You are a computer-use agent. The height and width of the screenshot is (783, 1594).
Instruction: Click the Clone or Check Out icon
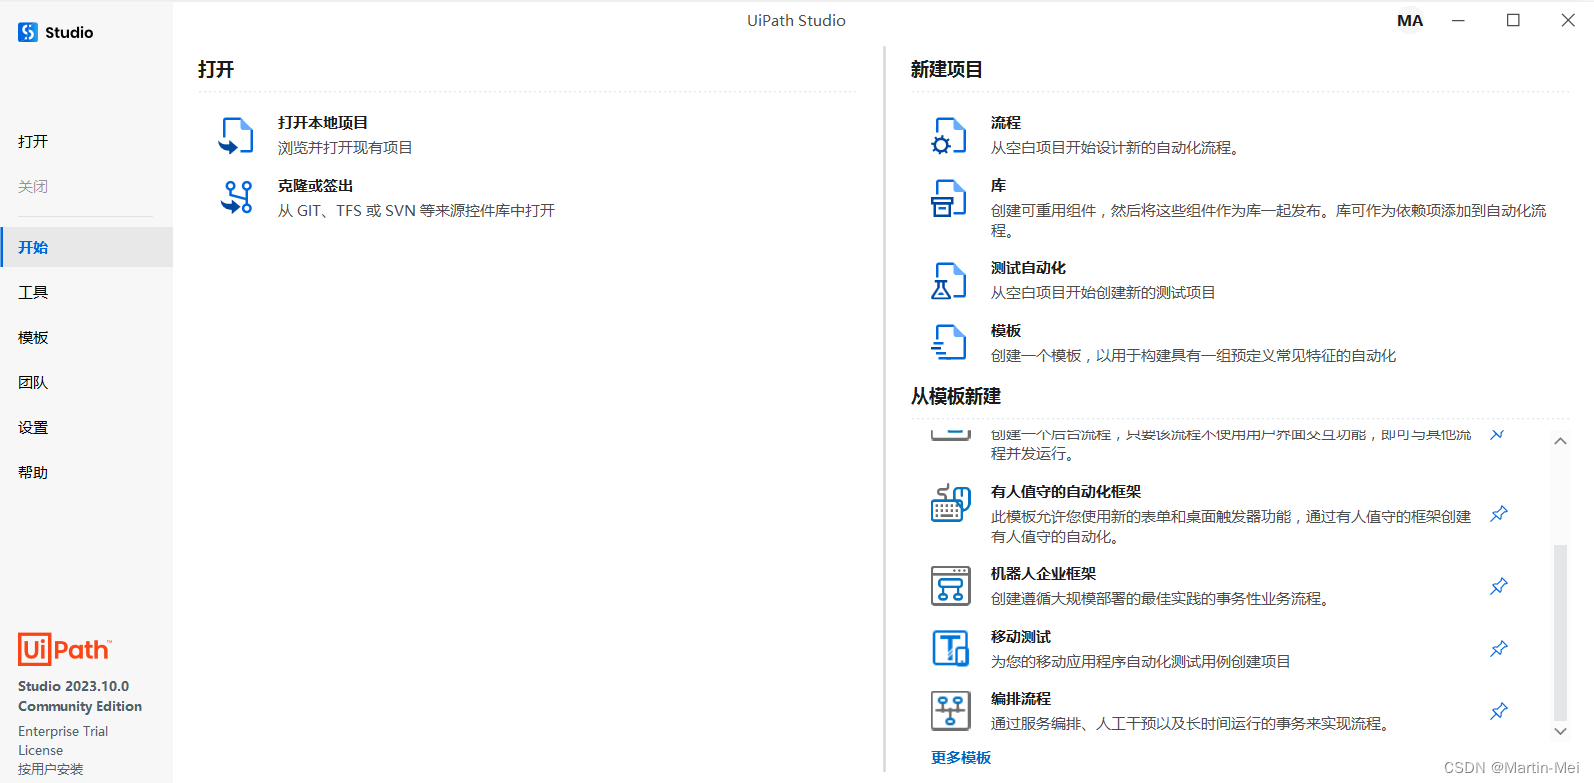(x=237, y=197)
